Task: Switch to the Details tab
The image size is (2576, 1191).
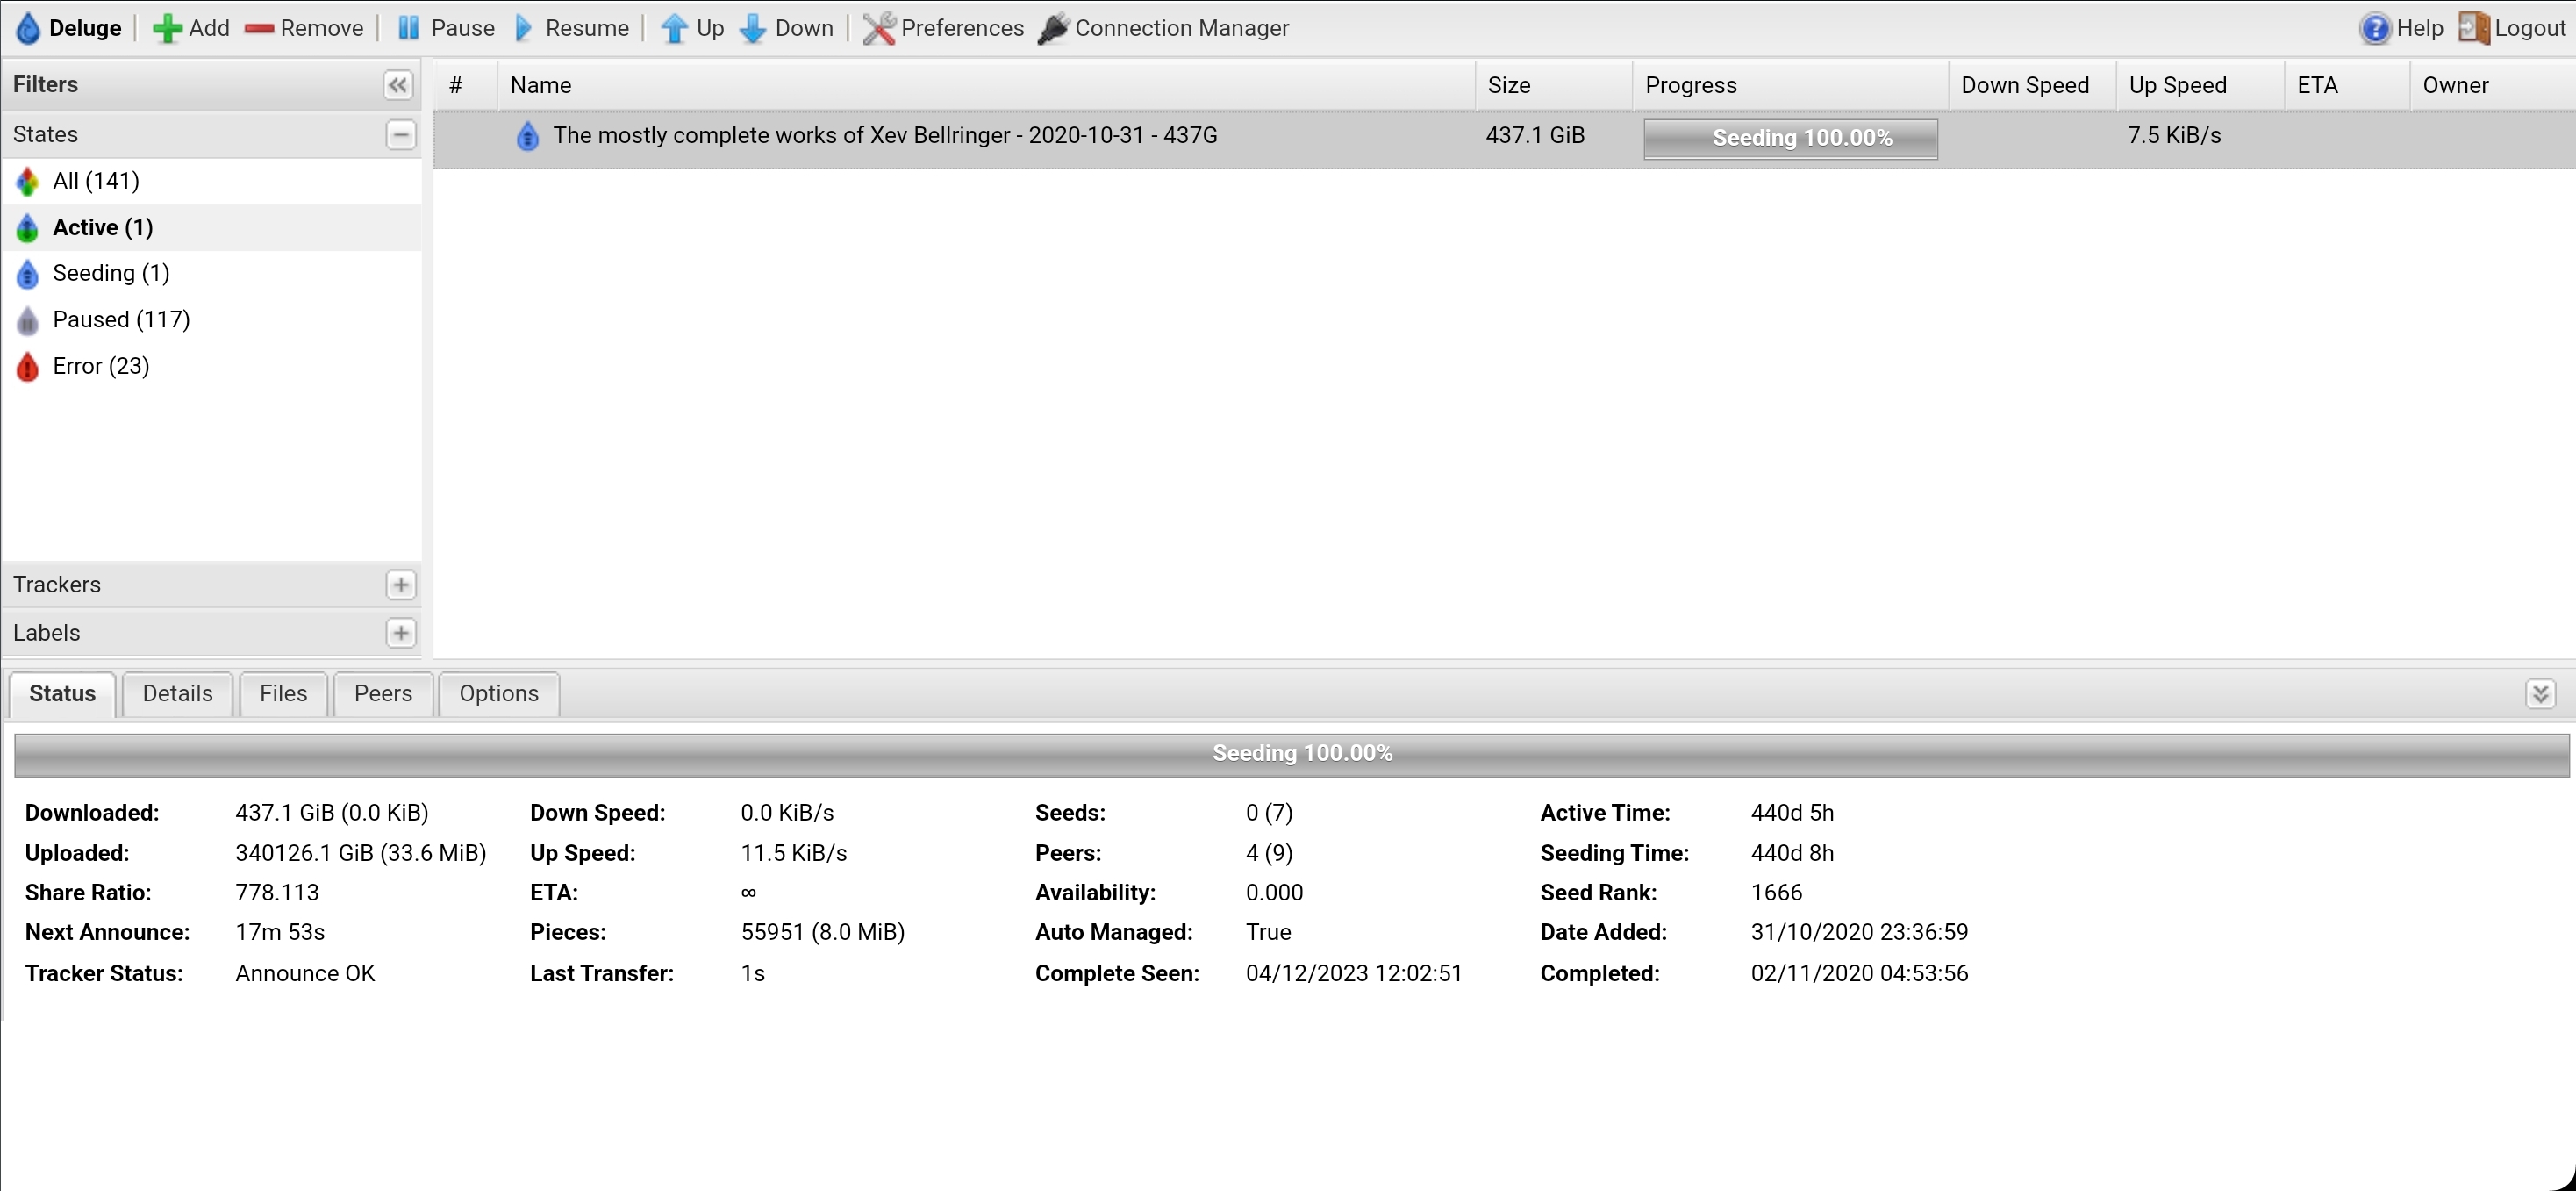Action: click(x=178, y=694)
